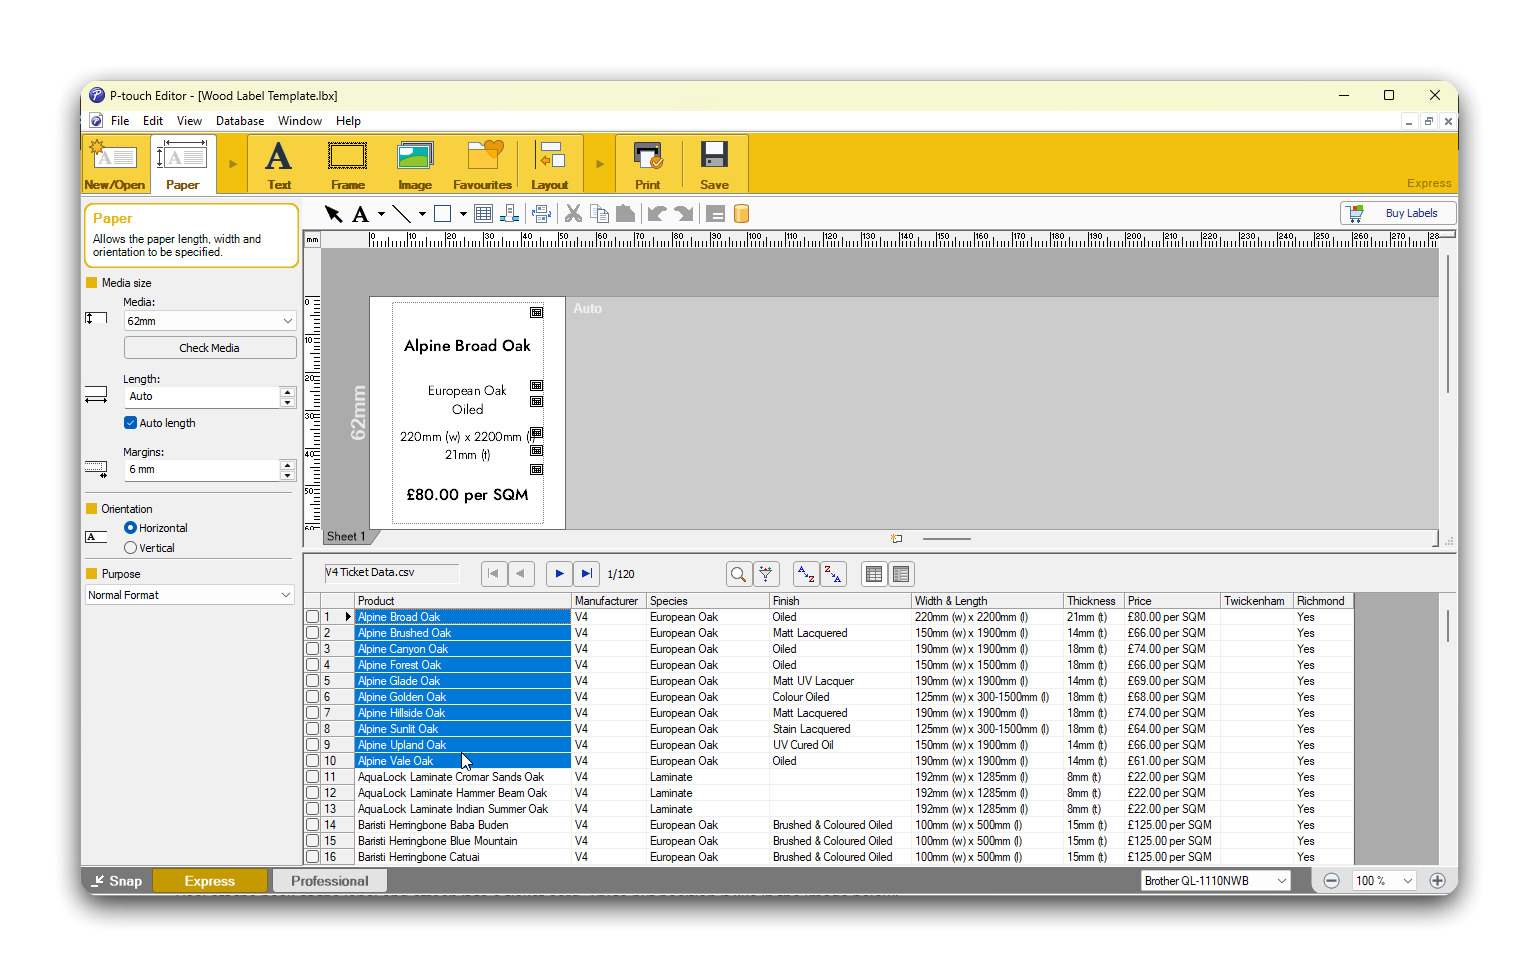1539x976 pixels.
Task: Switch to the Professional mode tab
Action: click(329, 881)
